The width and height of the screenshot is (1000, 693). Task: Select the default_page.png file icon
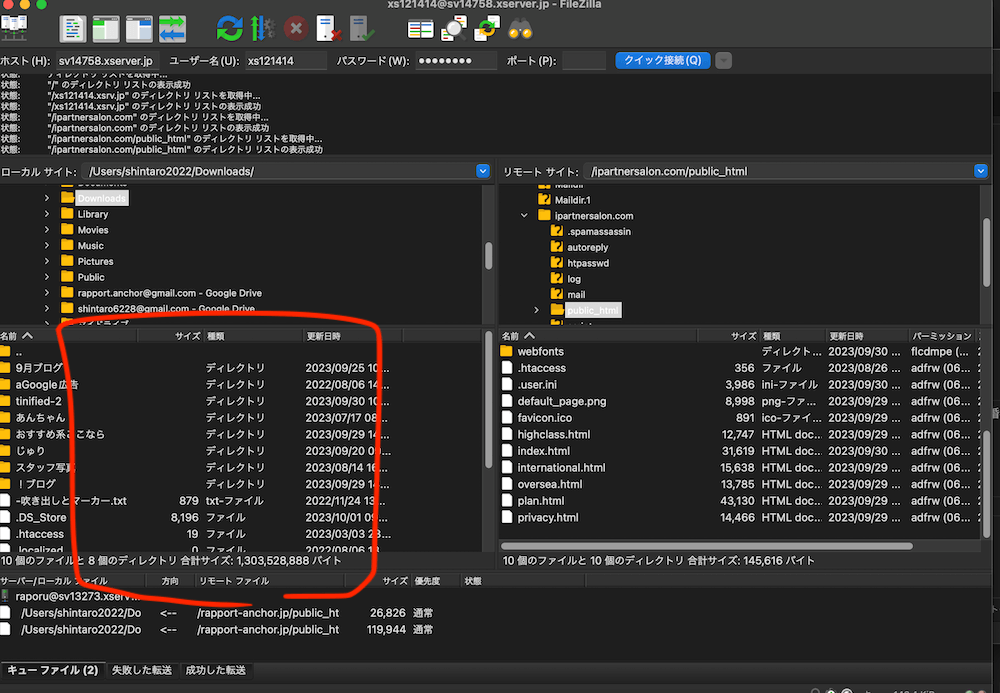[x=507, y=401]
